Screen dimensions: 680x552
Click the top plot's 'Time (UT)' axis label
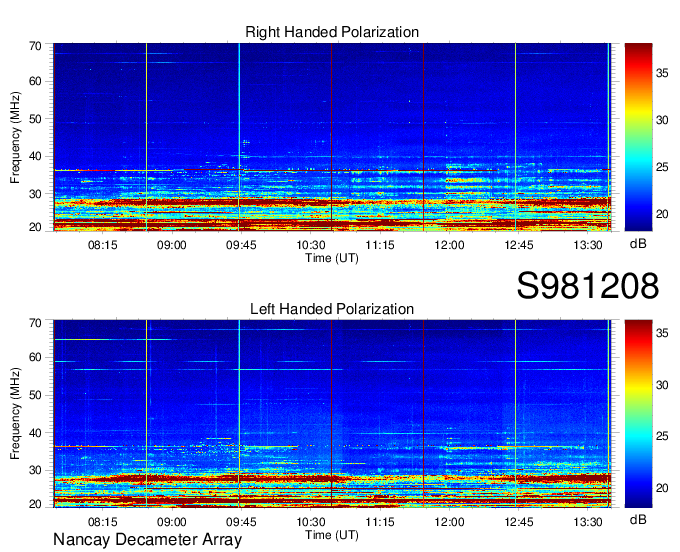(x=332, y=258)
